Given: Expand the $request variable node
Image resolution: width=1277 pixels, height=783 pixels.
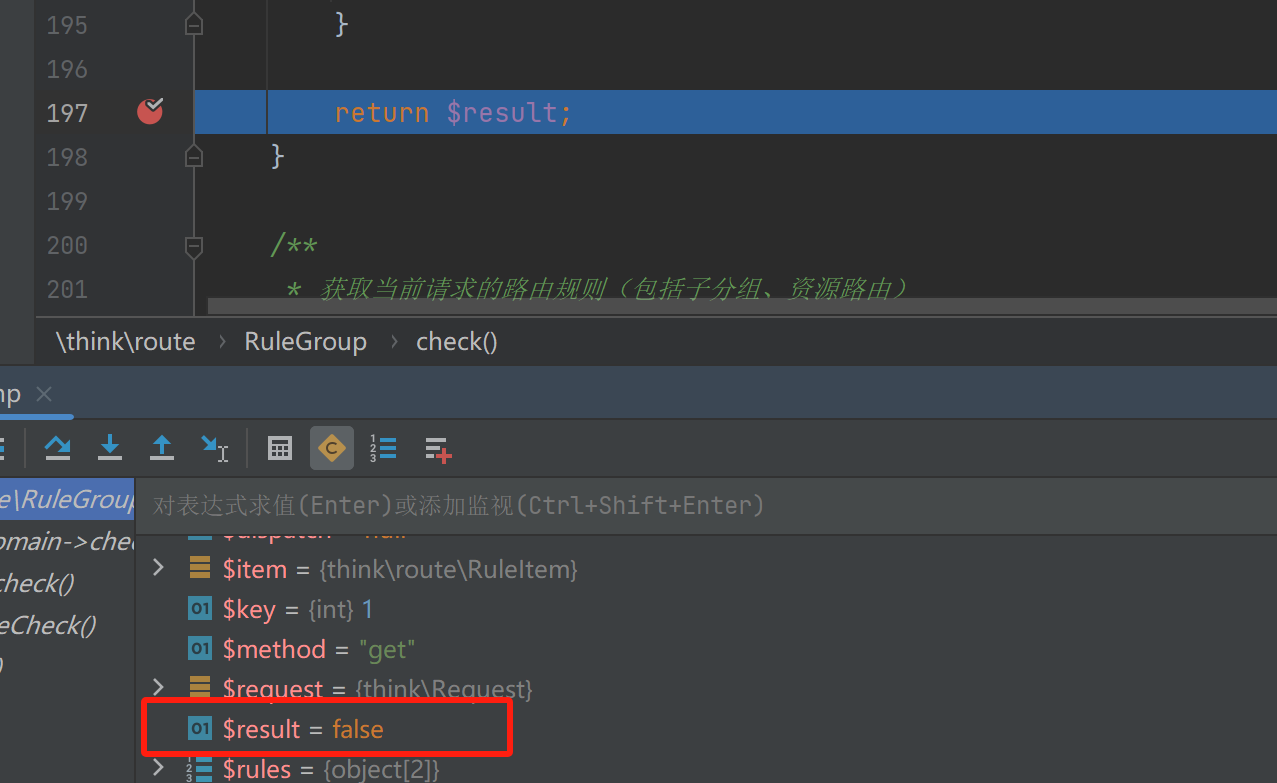Looking at the screenshot, I should point(158,687).
